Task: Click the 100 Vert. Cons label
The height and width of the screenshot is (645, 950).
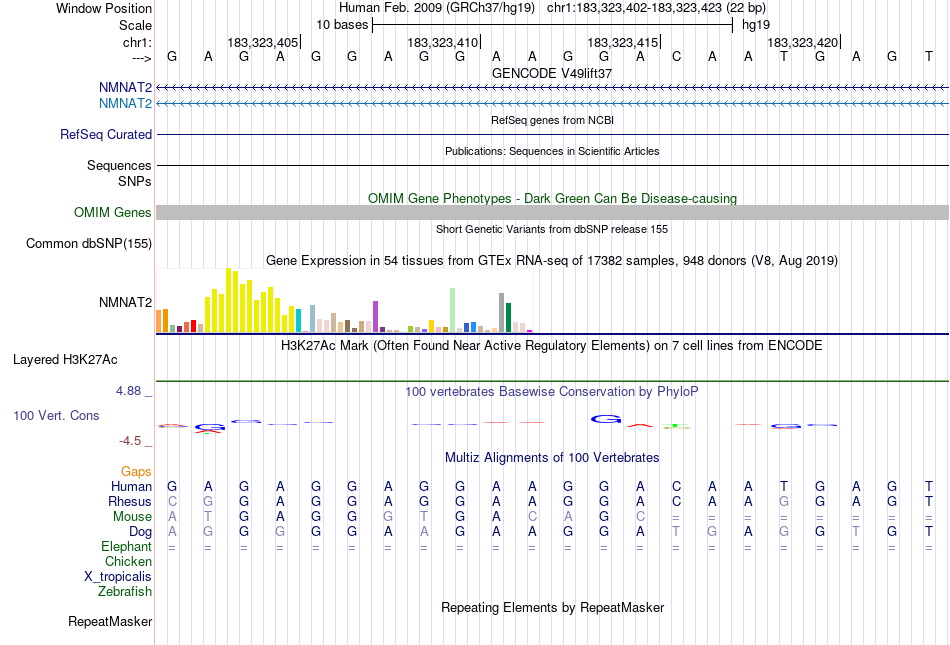Action: [56, 415]
